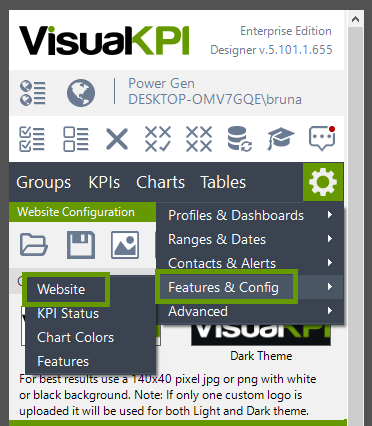Click the single X delete icon

[x=117, y=139]
